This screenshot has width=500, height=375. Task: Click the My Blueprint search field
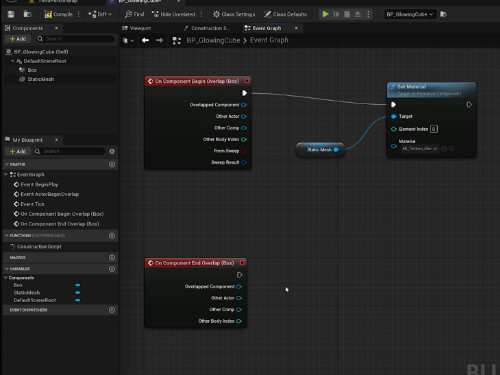pos(69,151)
